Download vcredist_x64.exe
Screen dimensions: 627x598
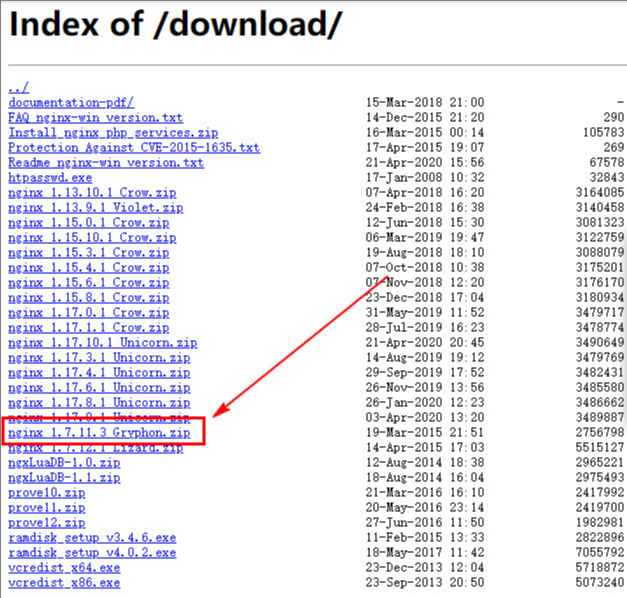tap(64, 568)
